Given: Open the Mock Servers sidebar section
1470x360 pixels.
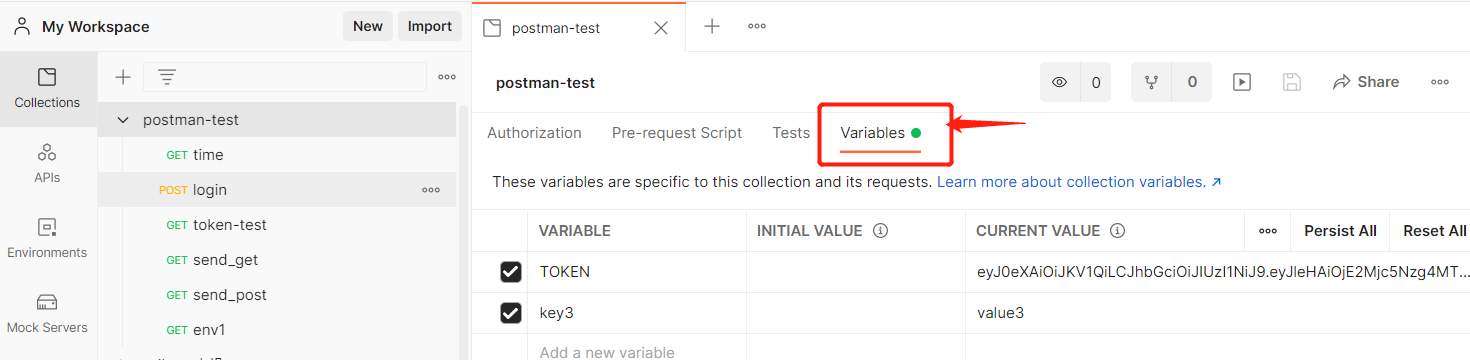Looking at the screenshot, I should (47, 314).
